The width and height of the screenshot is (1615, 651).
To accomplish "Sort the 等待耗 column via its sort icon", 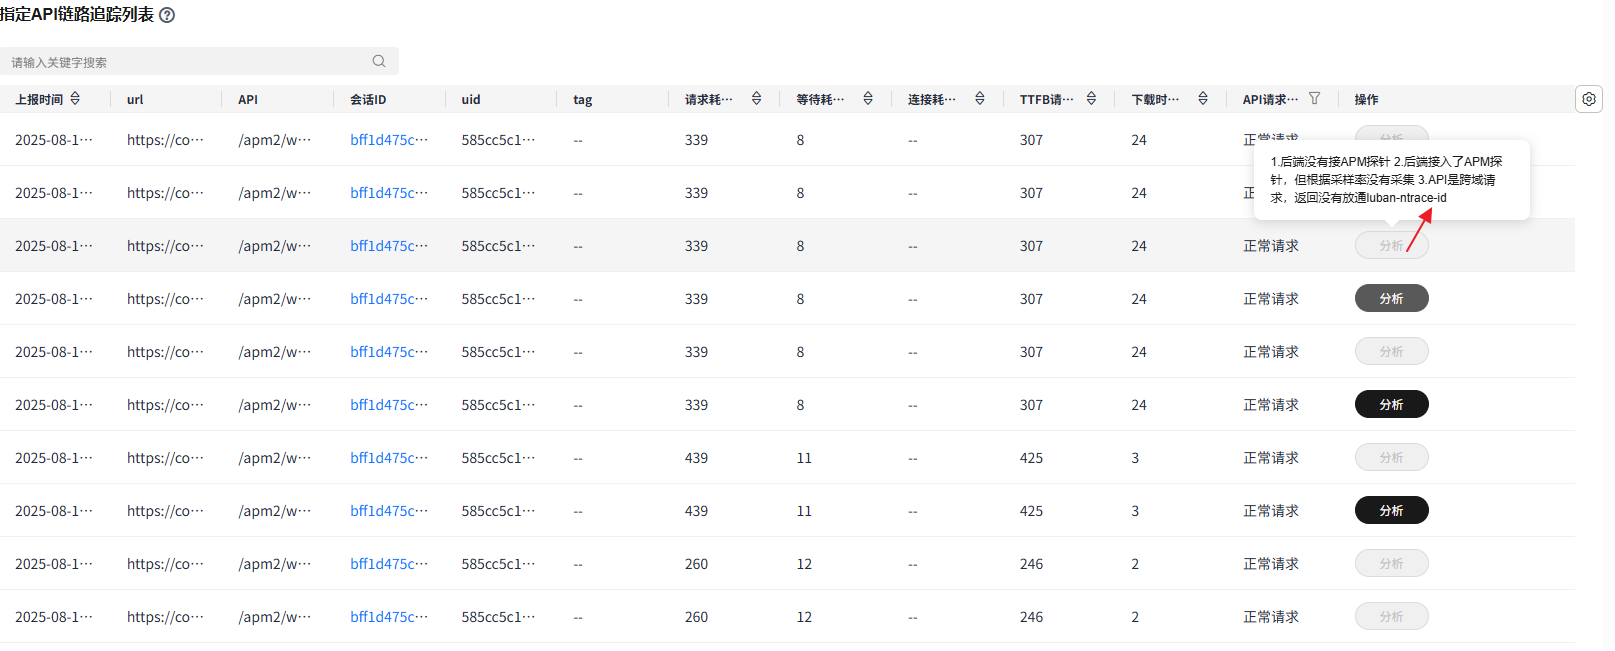I will click(868, 99).
